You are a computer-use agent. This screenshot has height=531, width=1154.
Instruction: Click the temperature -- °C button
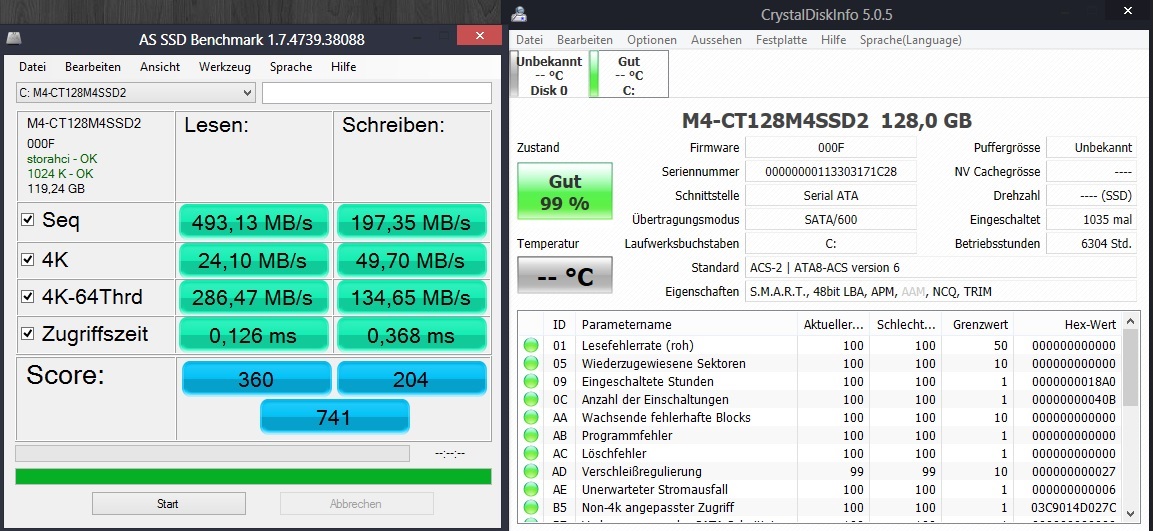[564, 275]
